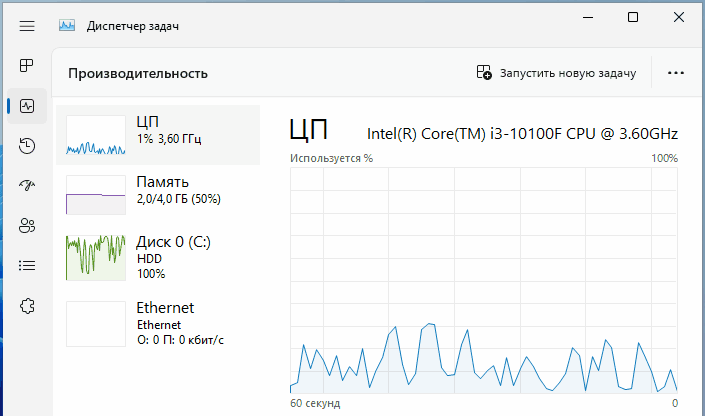Click the ЦП mini usage graph thumbnail
Image resolution: width=705 pixels, height=416 pixels.
(x=96, y=135)
